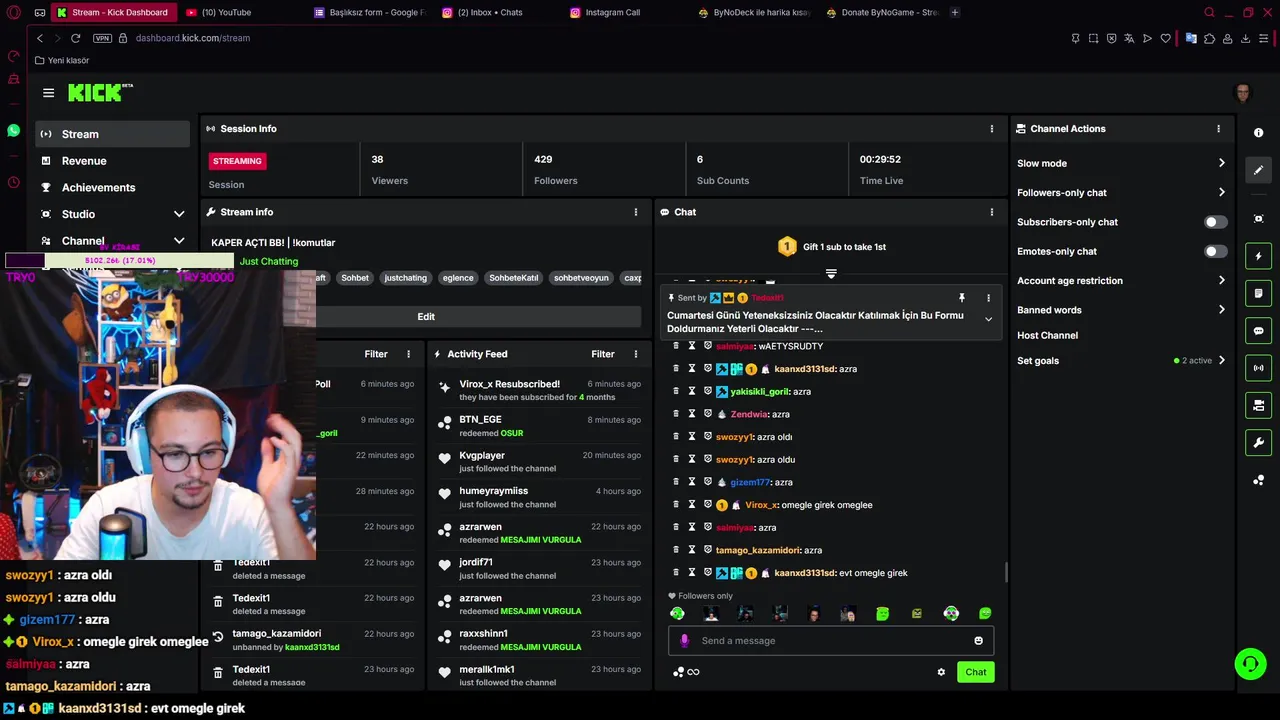
Task: Click the Host Channel action
Action: tap(1047, 336)
